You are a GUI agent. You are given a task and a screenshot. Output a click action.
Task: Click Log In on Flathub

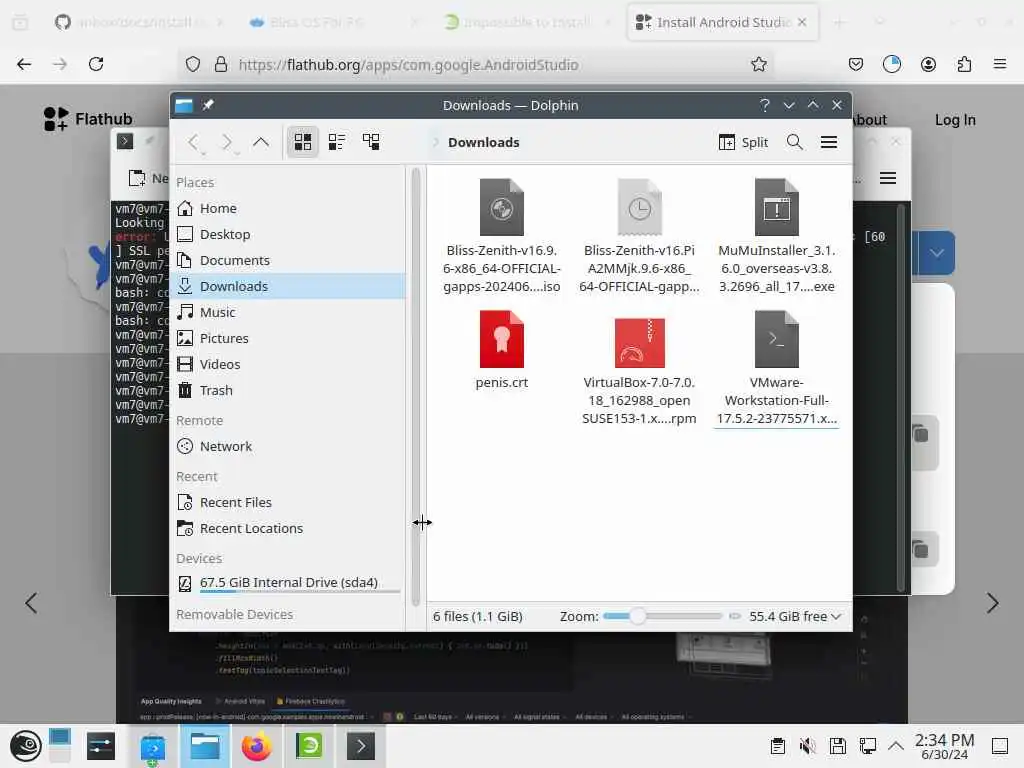point(955,120)
